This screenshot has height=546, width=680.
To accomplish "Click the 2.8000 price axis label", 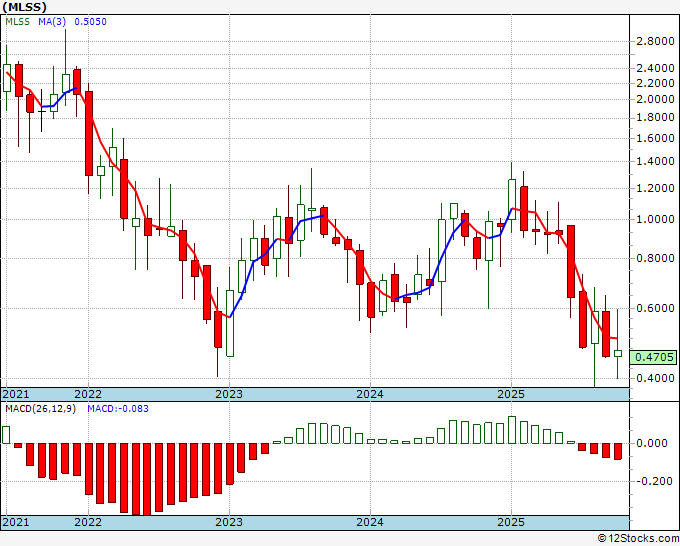I will tap(655, 42).
